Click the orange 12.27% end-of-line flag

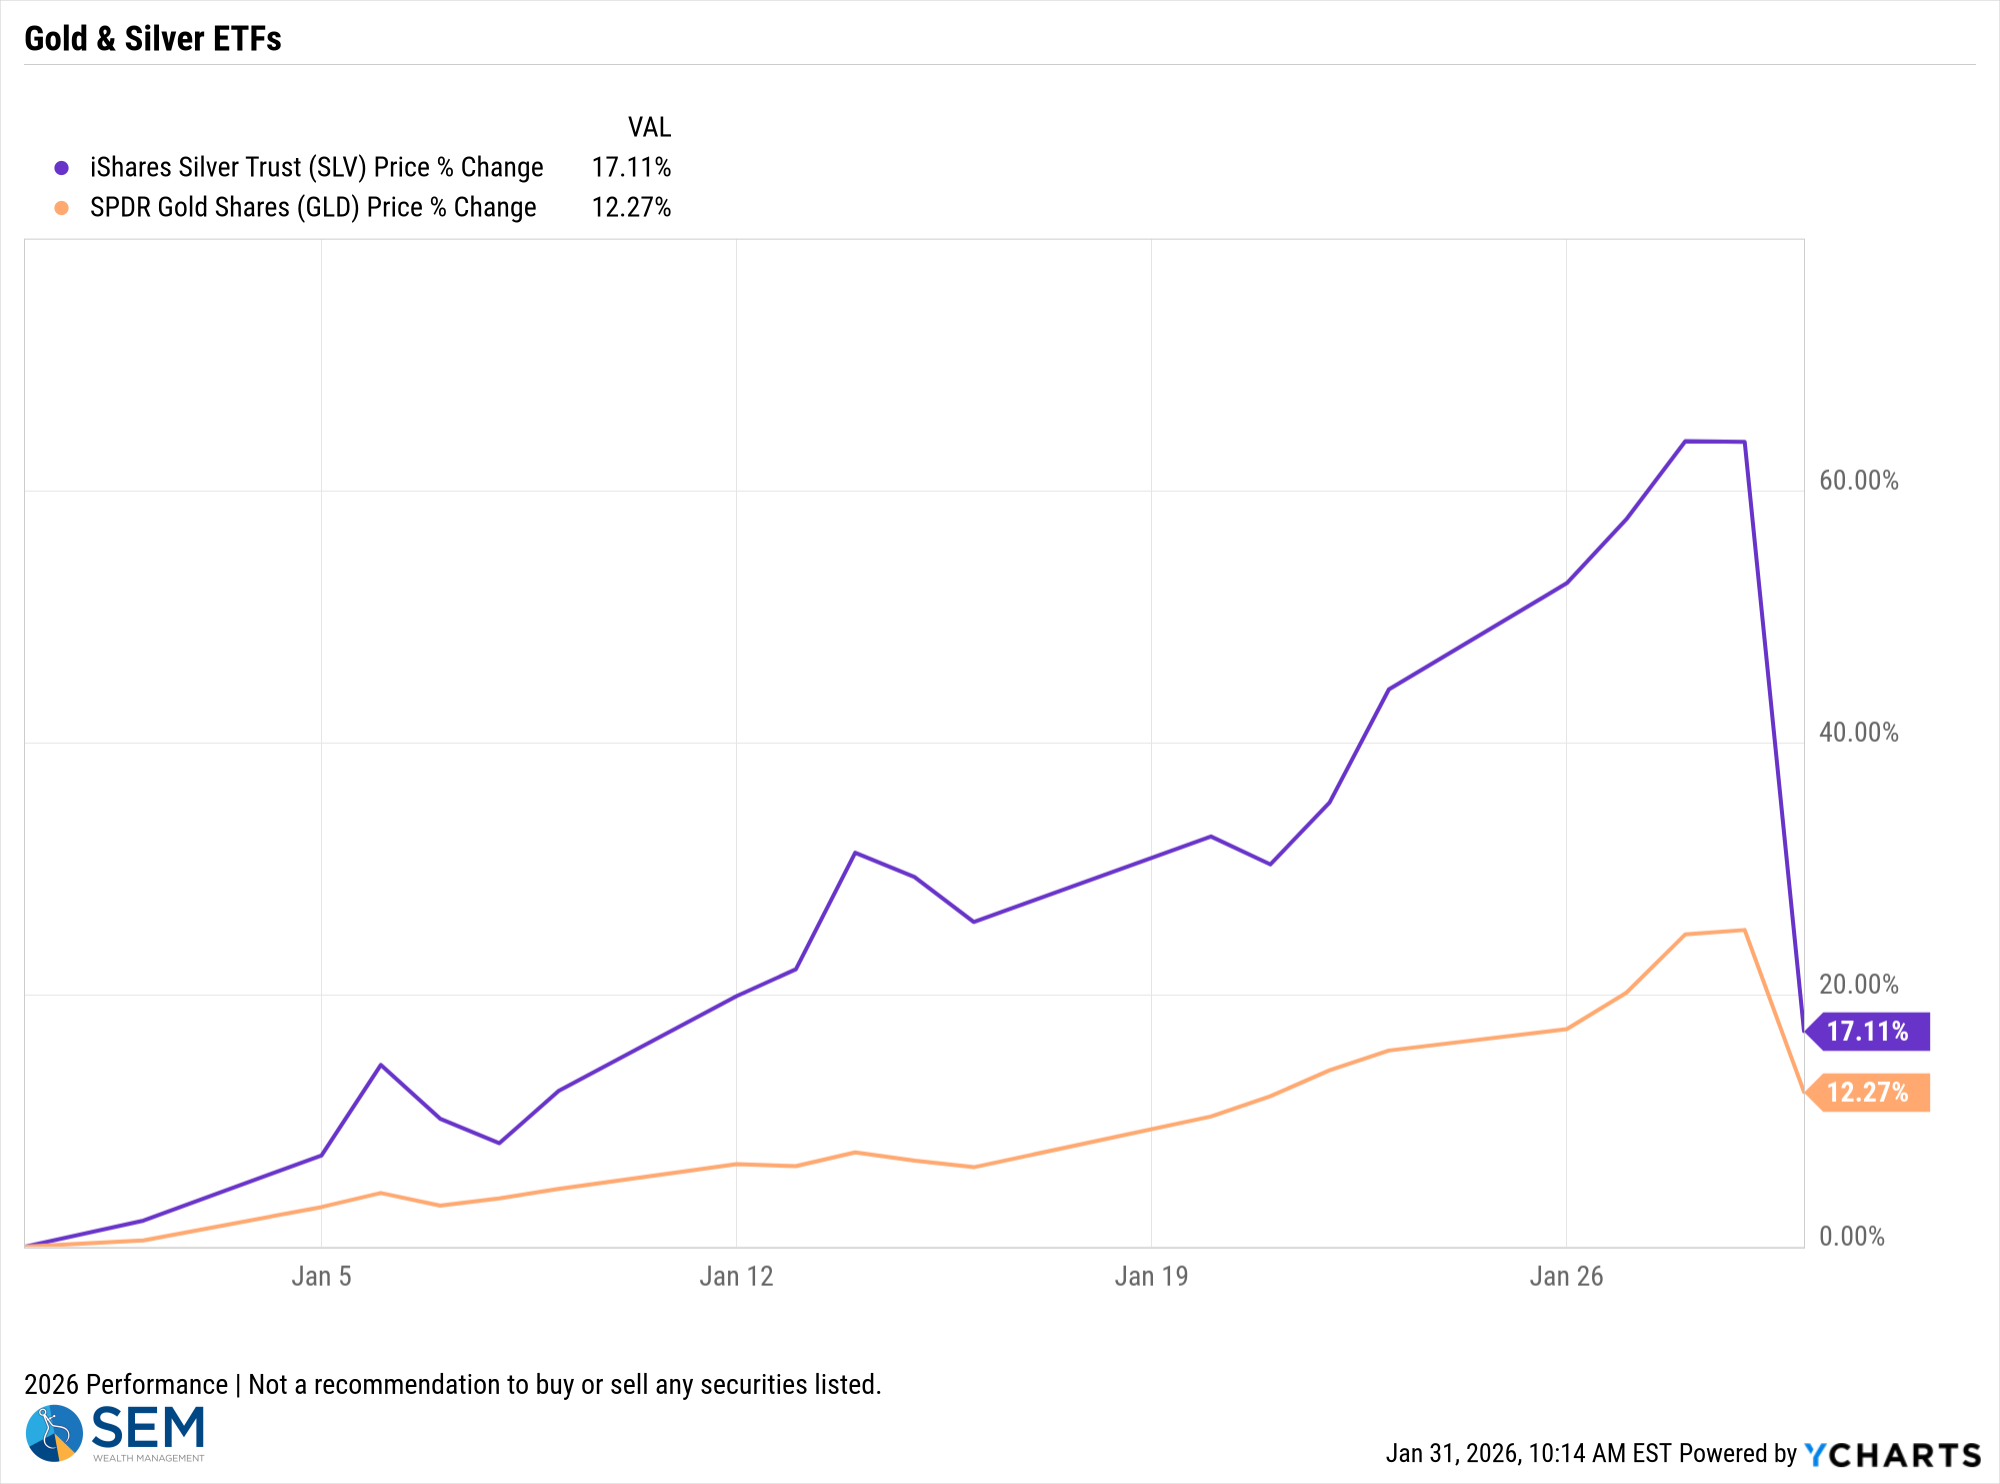(x=1868, y=1092)
